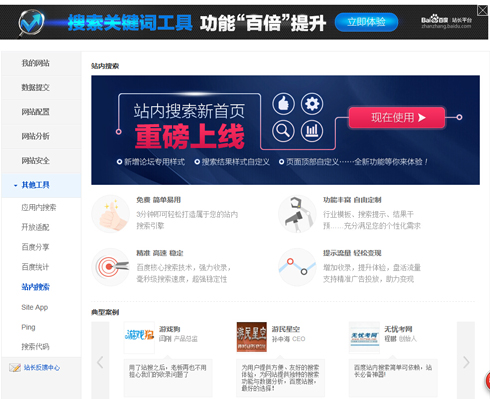
Task: Click 精准 高速 稳定 heading
Action: coord(160,253)
